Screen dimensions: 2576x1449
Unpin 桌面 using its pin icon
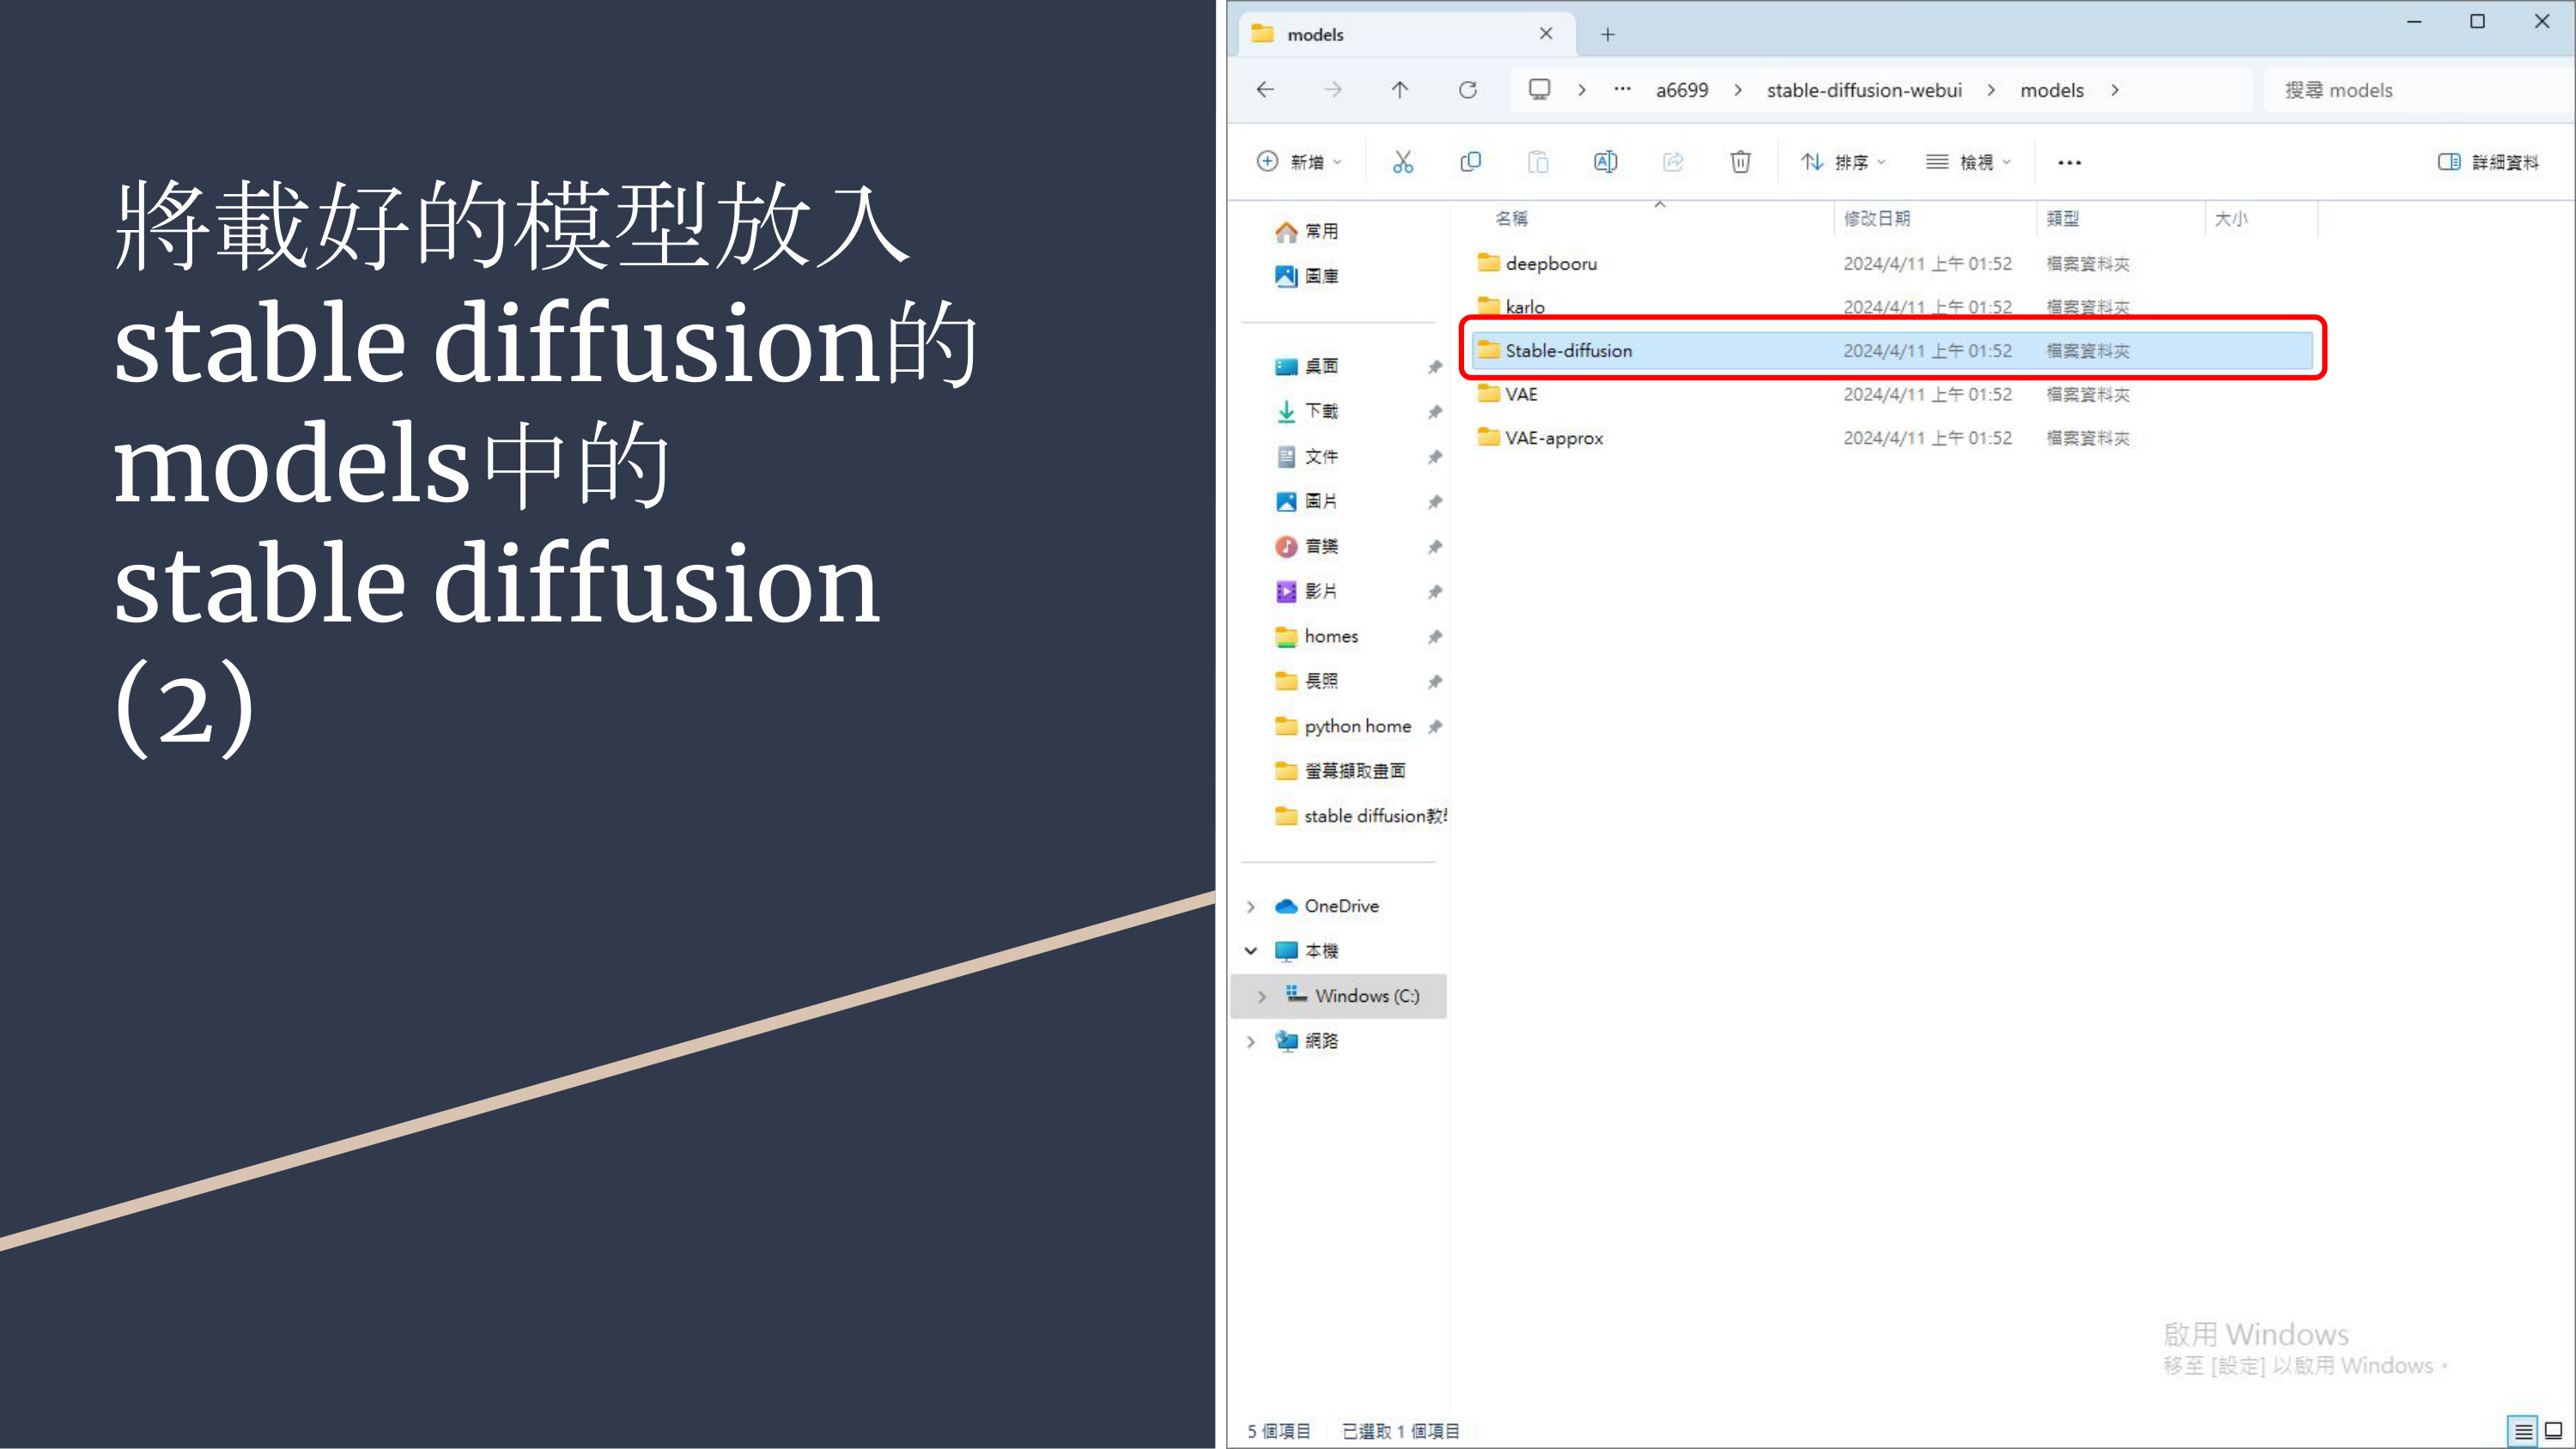tap(1435, 367)
